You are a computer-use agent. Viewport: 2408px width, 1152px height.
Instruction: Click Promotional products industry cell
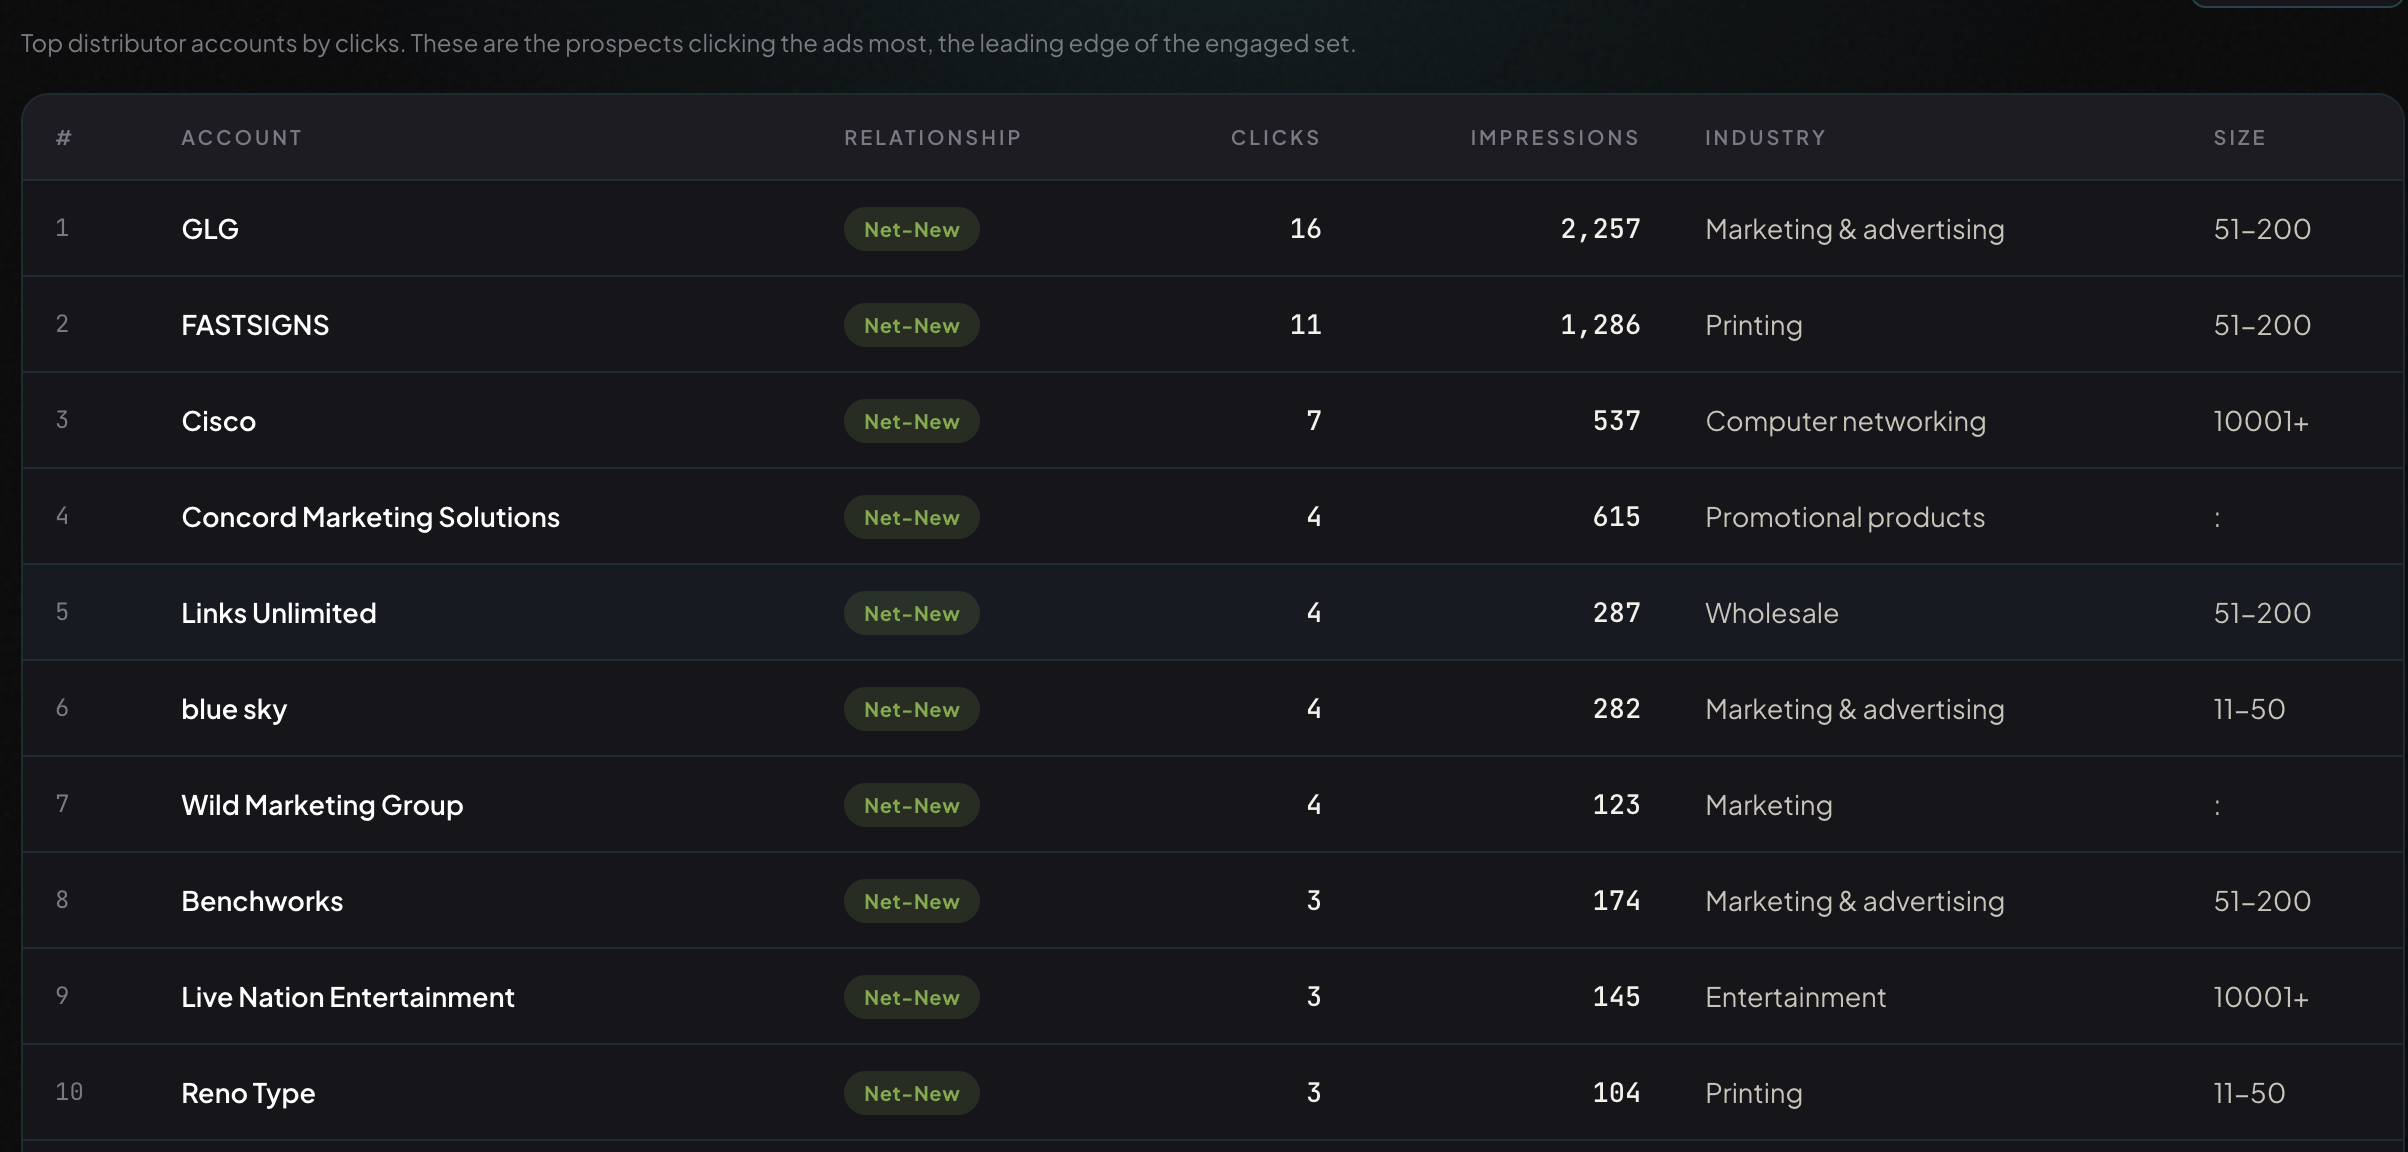pos(1845,517)
